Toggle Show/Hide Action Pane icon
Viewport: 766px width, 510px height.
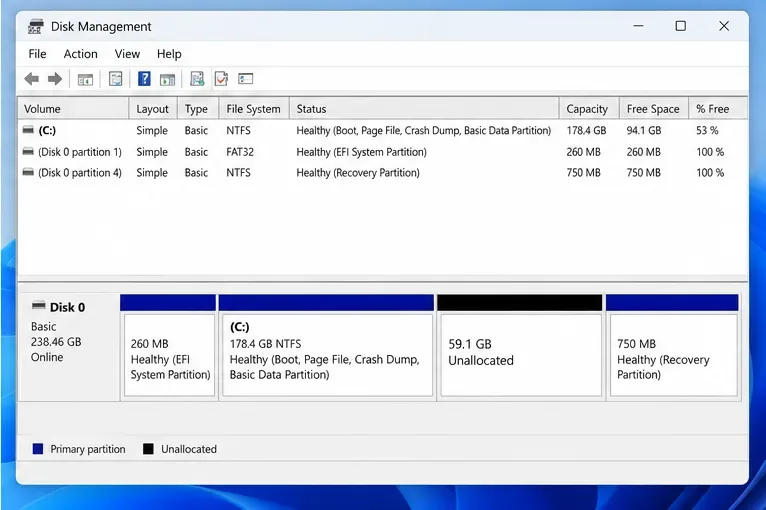click(x=168, y=79)
